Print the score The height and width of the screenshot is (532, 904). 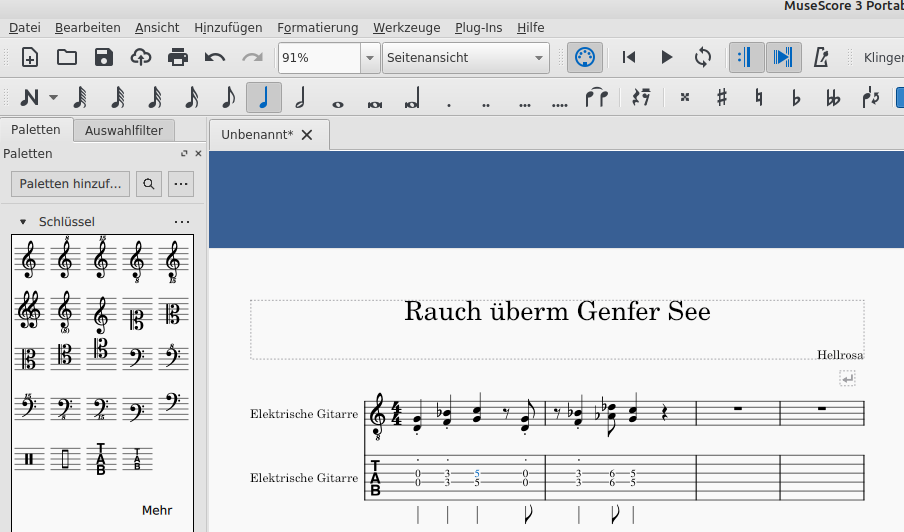tap(178, 58)
